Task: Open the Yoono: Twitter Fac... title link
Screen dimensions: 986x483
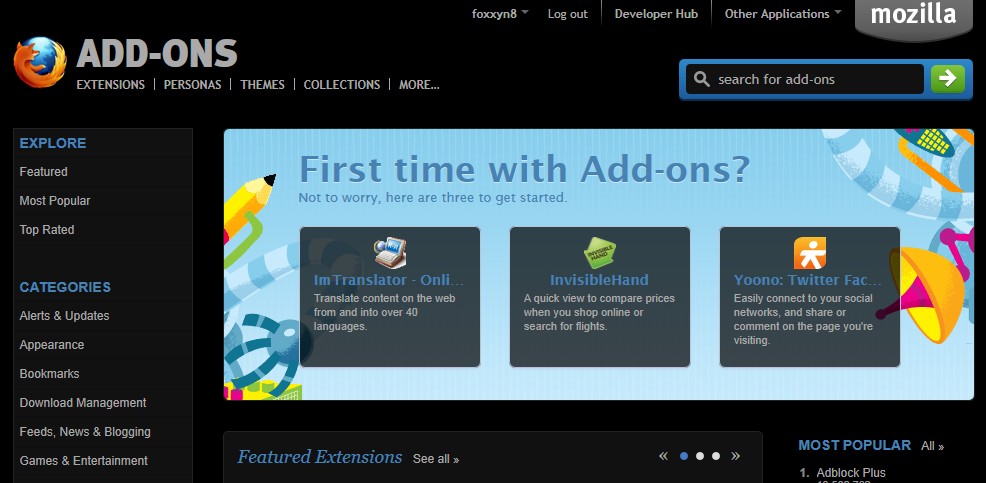Action: pyautogui.click(x=808, y=280)
